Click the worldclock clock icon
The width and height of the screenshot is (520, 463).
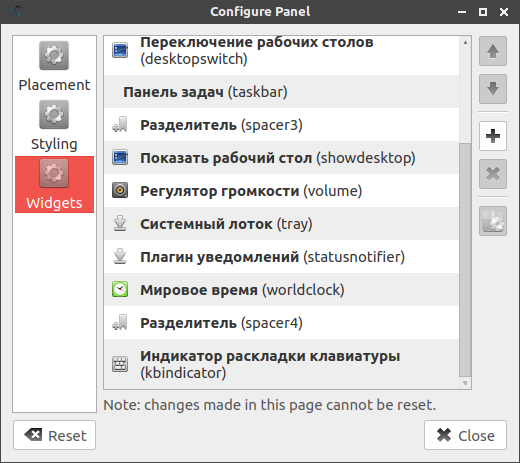tap(120, 290)
